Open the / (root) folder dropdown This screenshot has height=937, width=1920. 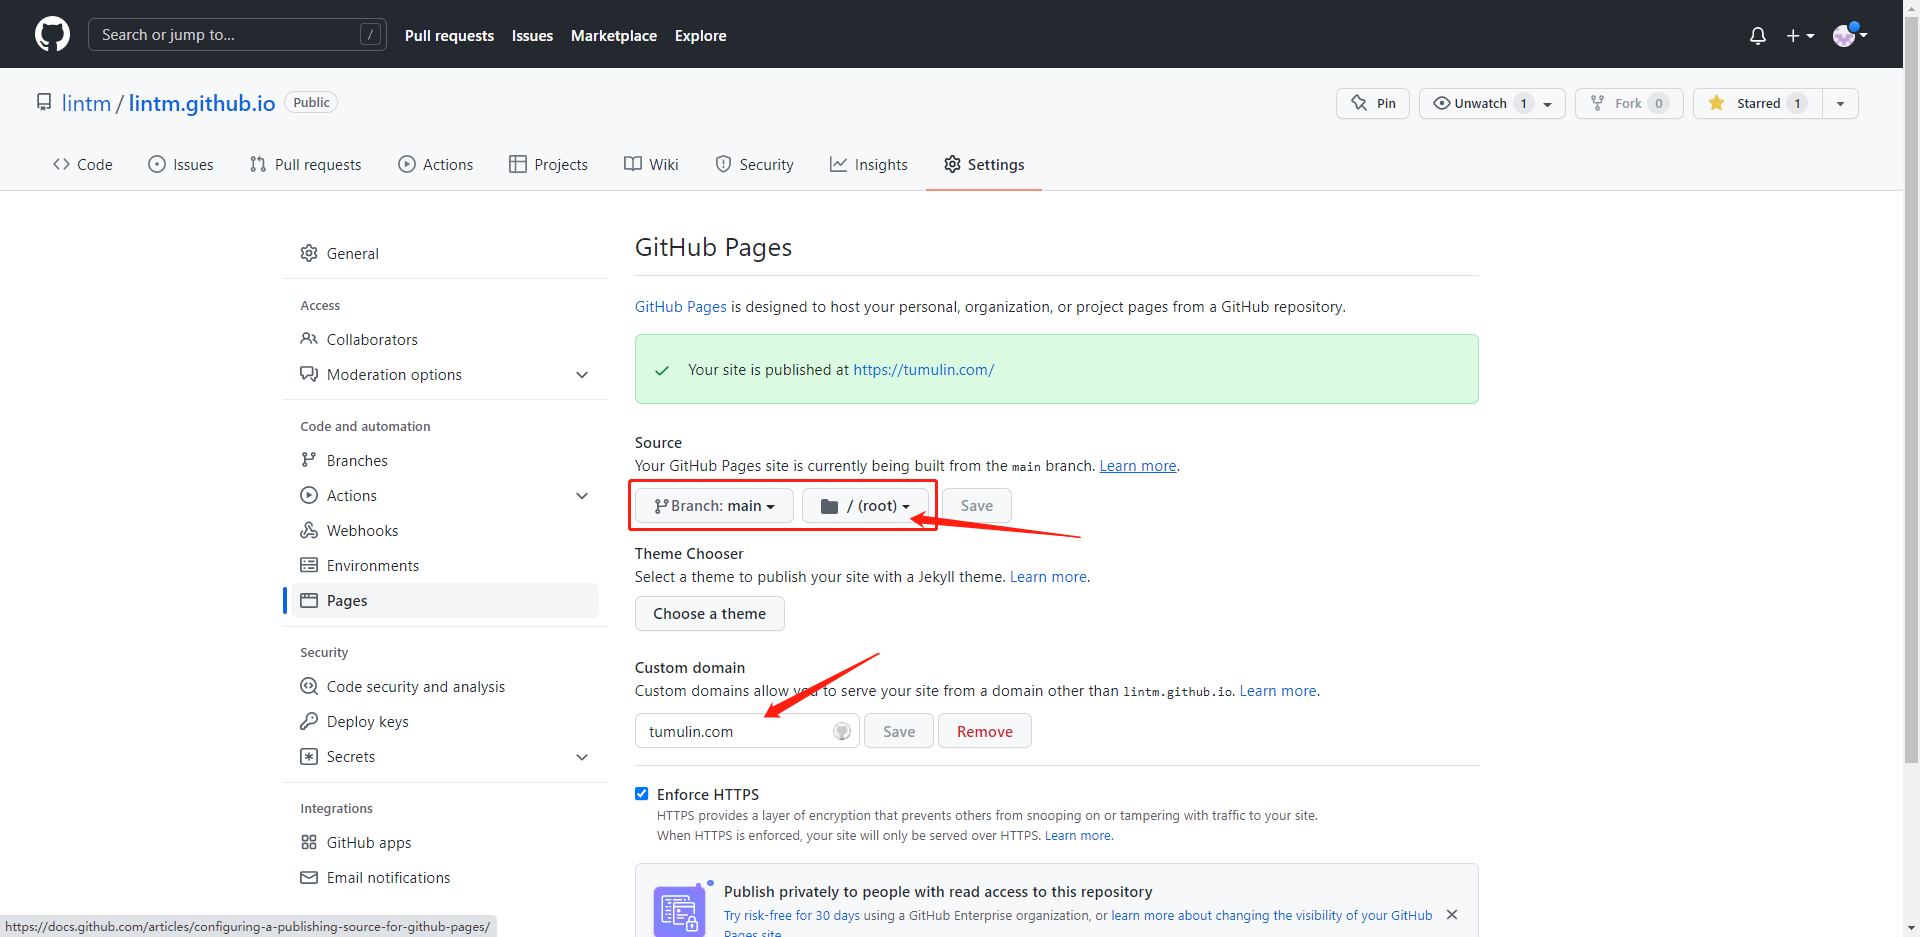coord(865,506)
